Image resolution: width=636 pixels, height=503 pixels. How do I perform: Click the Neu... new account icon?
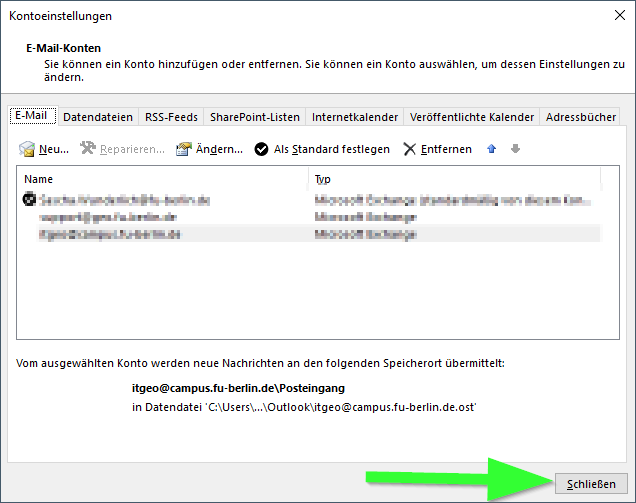coord(28,150)
